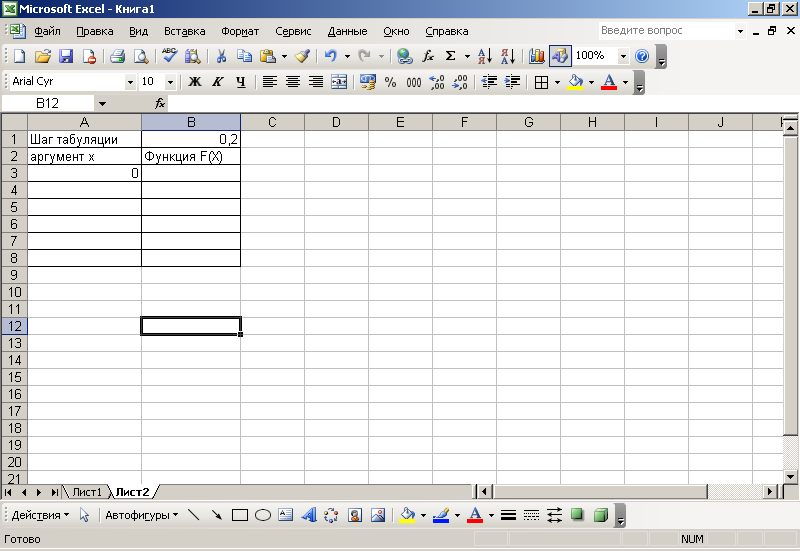This screenshot has height=551, width=800.
Task: Toggle the Drawing toolbar button
Action: click(560, 56)
